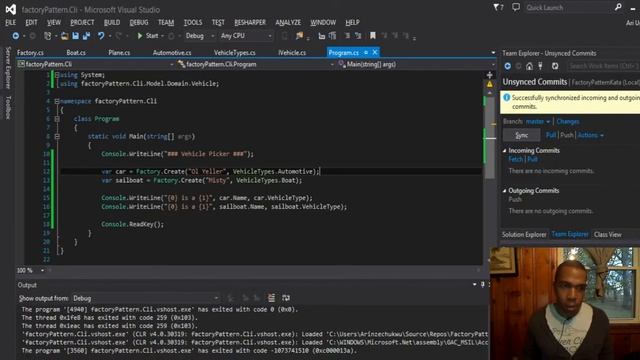Open the RESHARPER menu

point(250,22)
